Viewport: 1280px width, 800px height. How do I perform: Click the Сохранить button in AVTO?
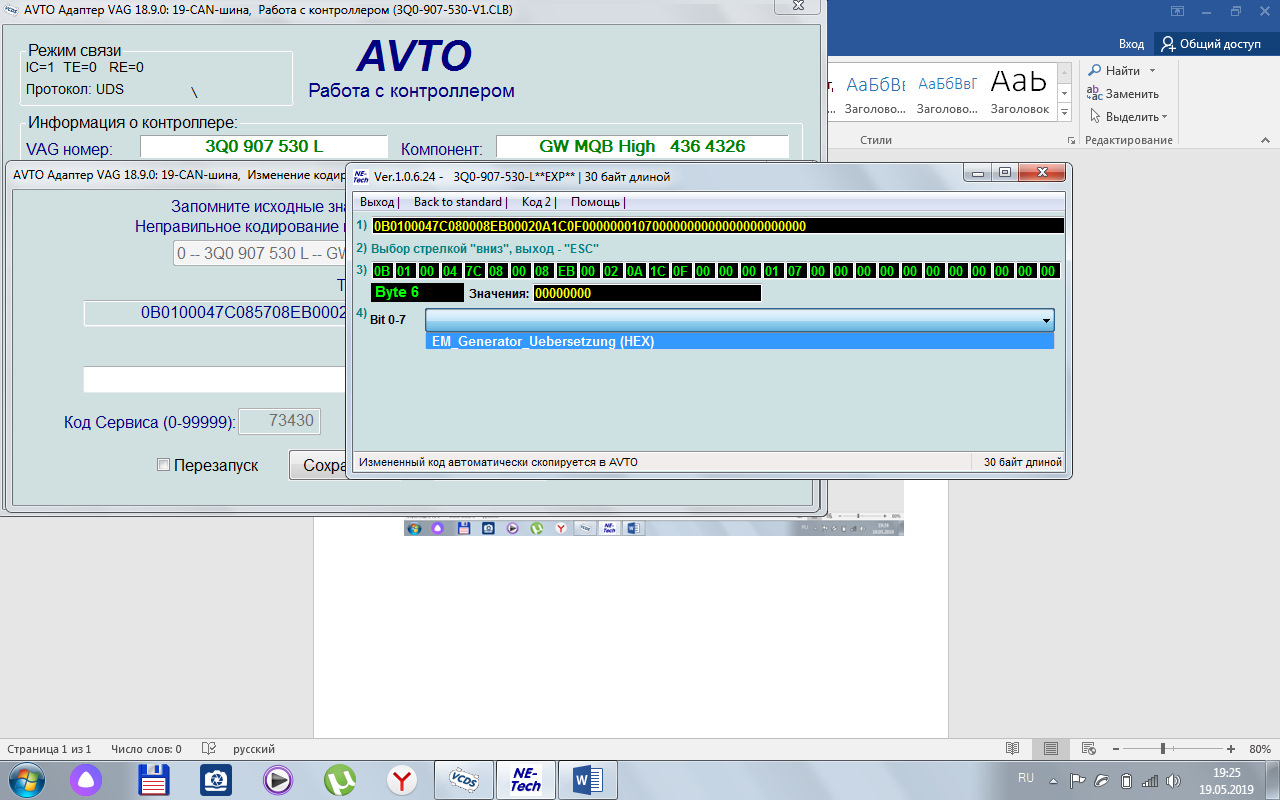click(317, 465)
